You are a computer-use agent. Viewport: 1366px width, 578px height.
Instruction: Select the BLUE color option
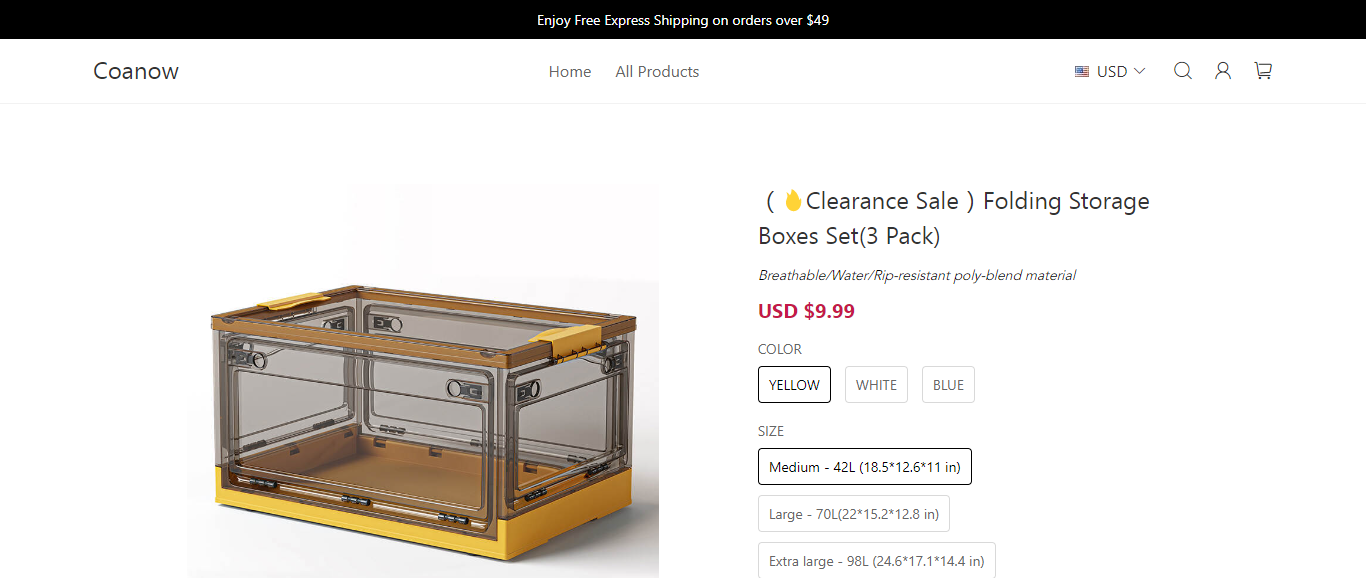click(948, 385)
